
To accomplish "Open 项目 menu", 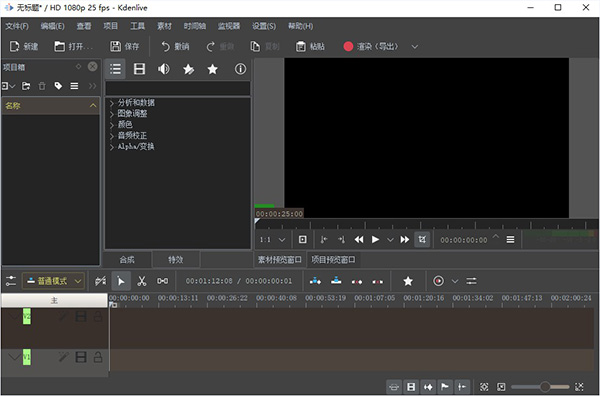I will pyautogui.click(x=111, y=26).
